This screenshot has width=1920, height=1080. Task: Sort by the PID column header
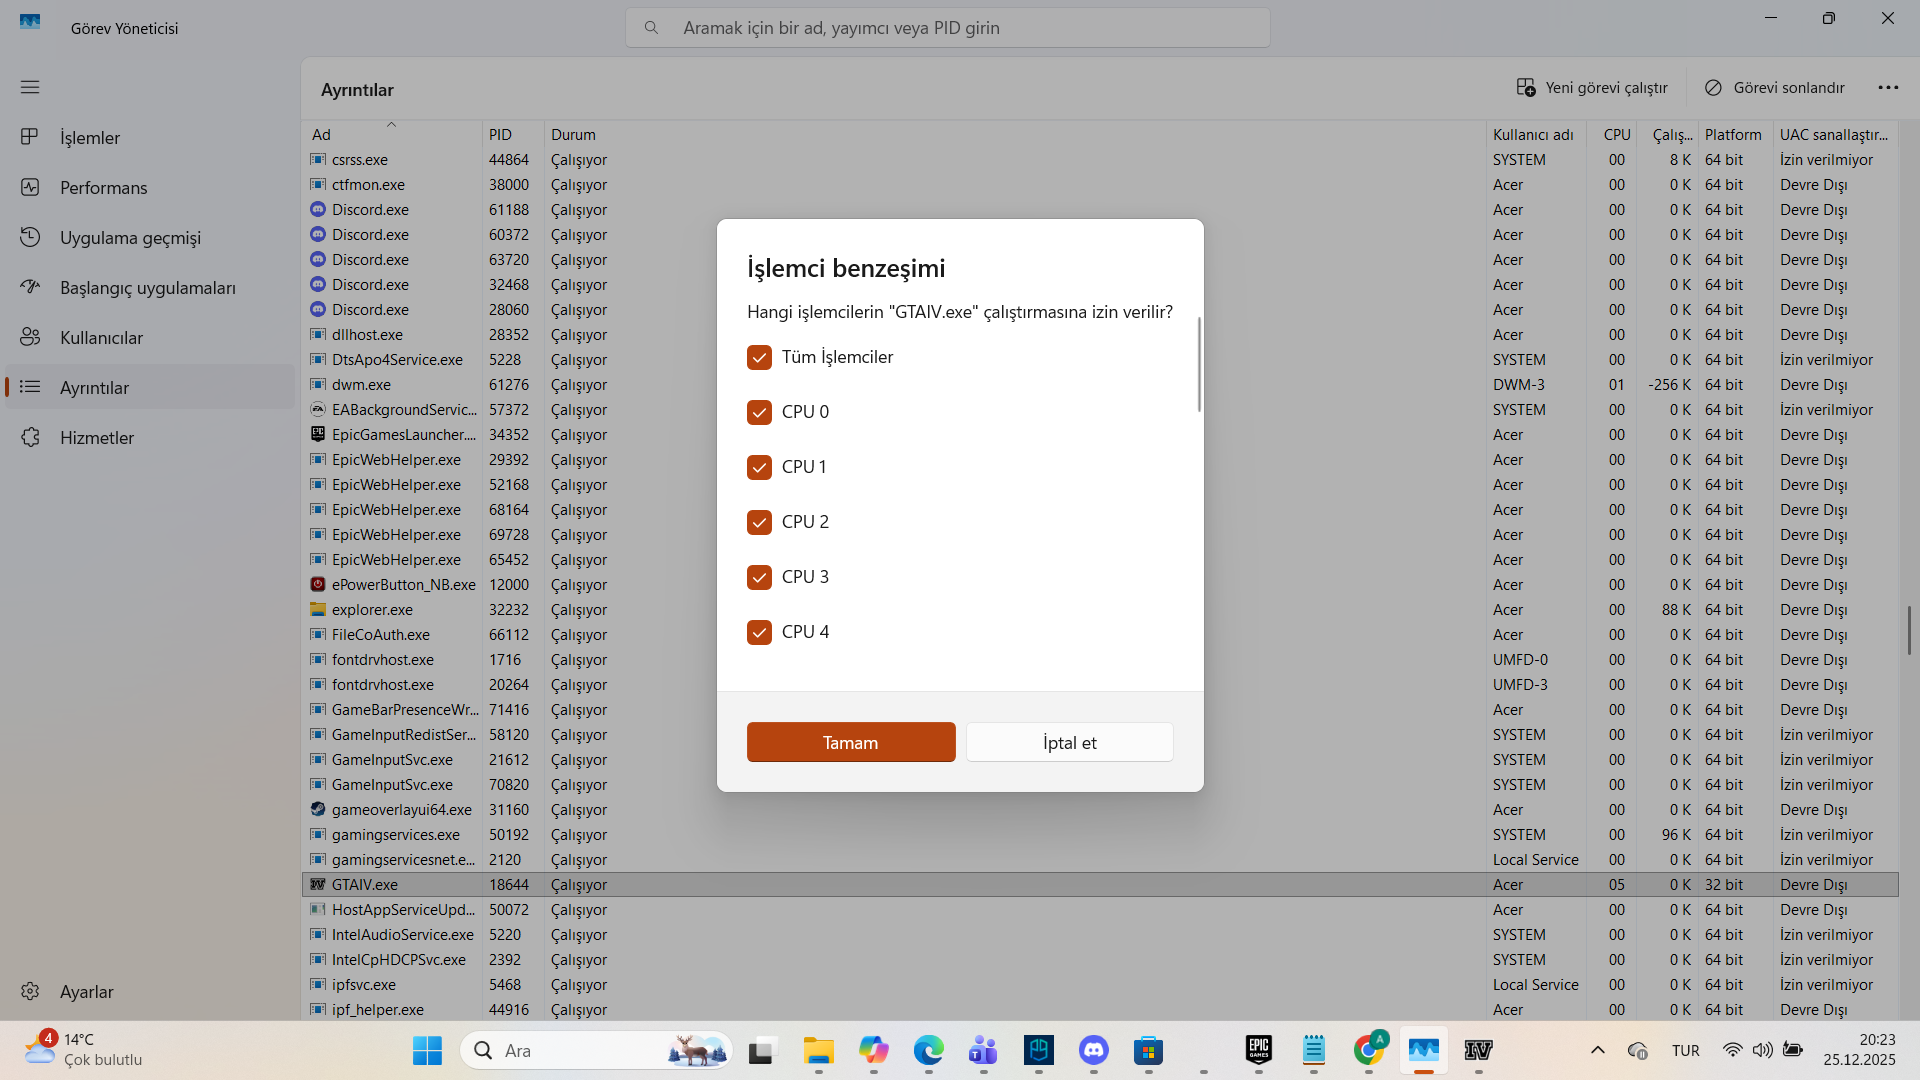513,134
